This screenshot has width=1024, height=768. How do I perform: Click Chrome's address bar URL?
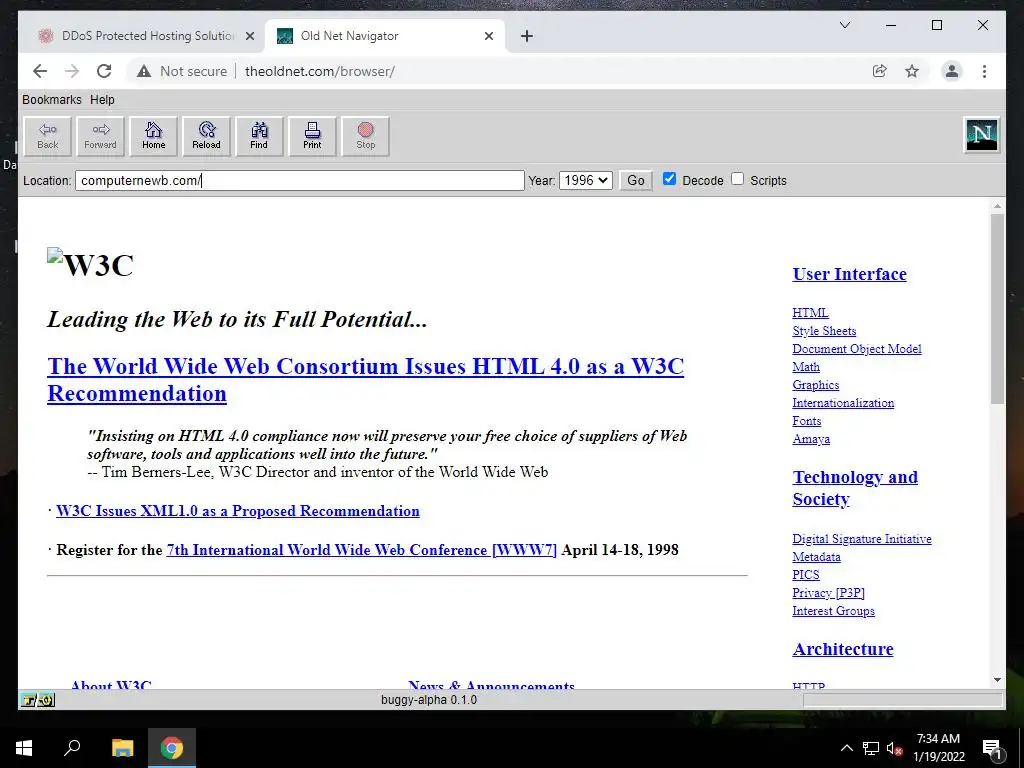[x=319, y=71]
